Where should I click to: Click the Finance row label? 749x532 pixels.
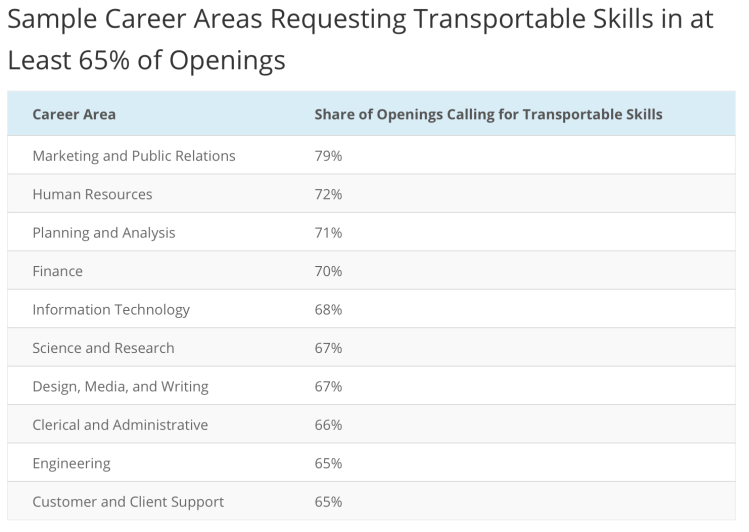[58, 271]
